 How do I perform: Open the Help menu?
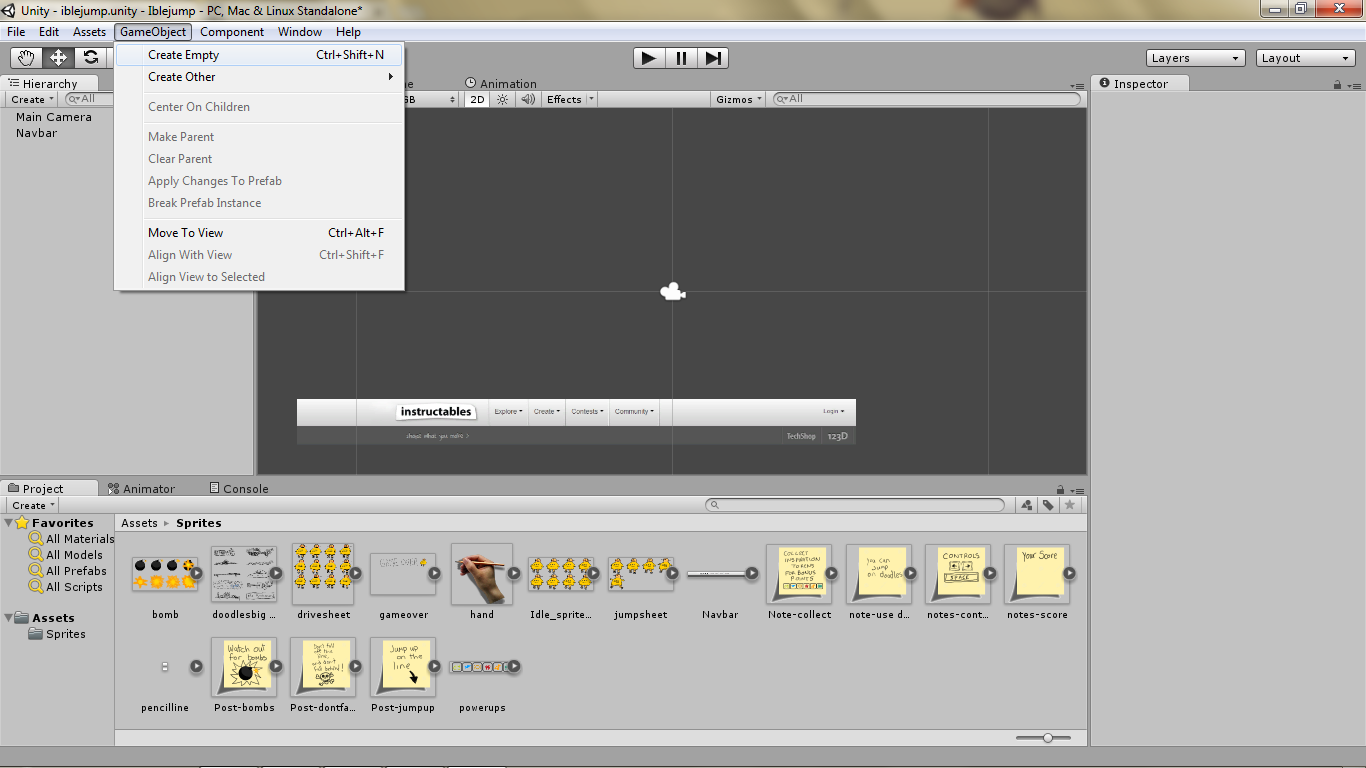click(348, 32)
